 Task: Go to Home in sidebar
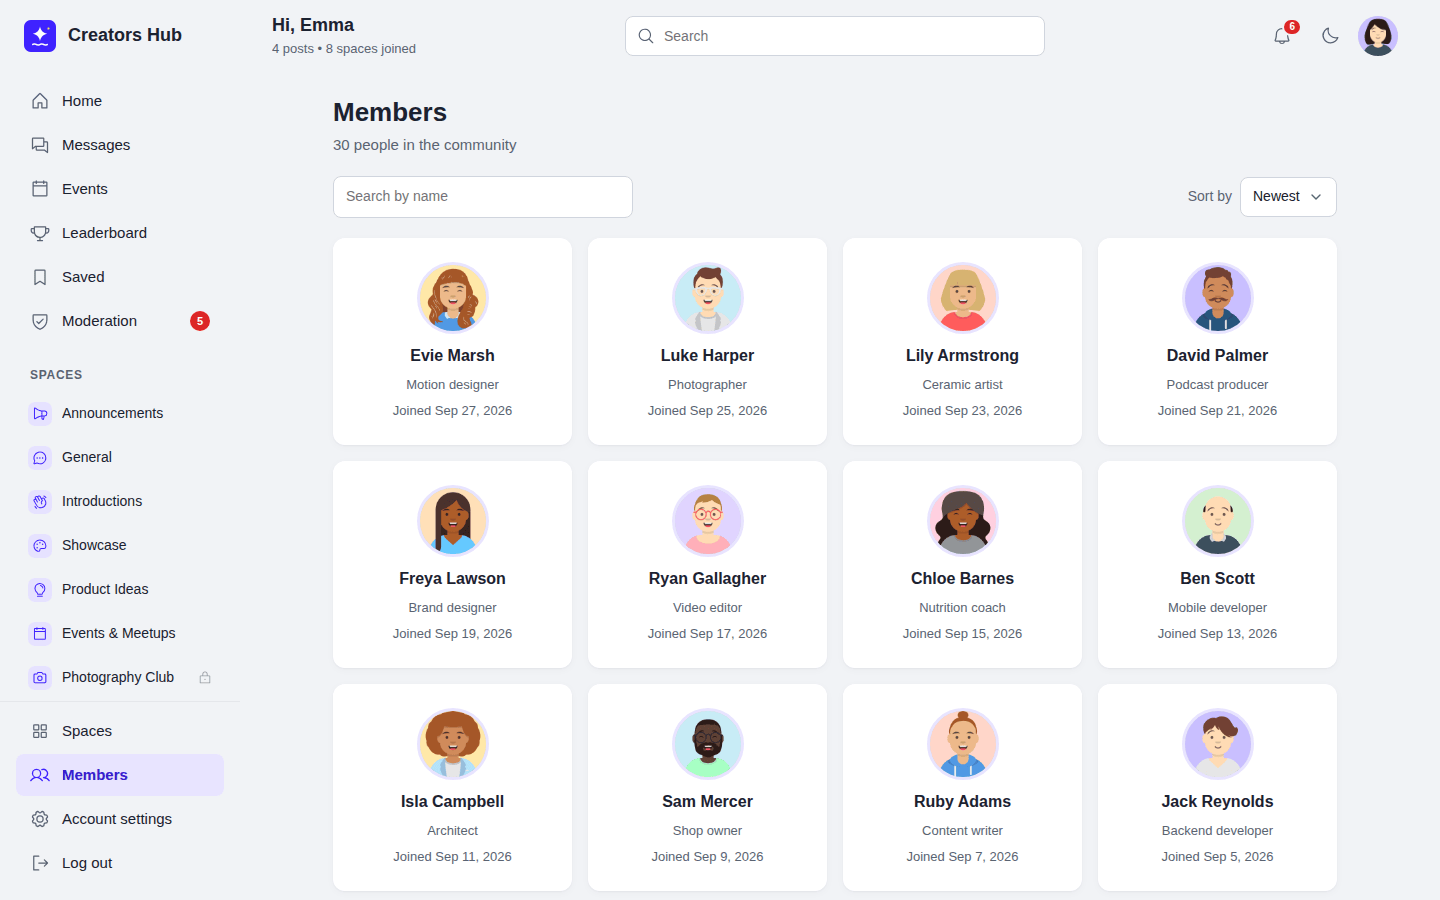point(120,101)
